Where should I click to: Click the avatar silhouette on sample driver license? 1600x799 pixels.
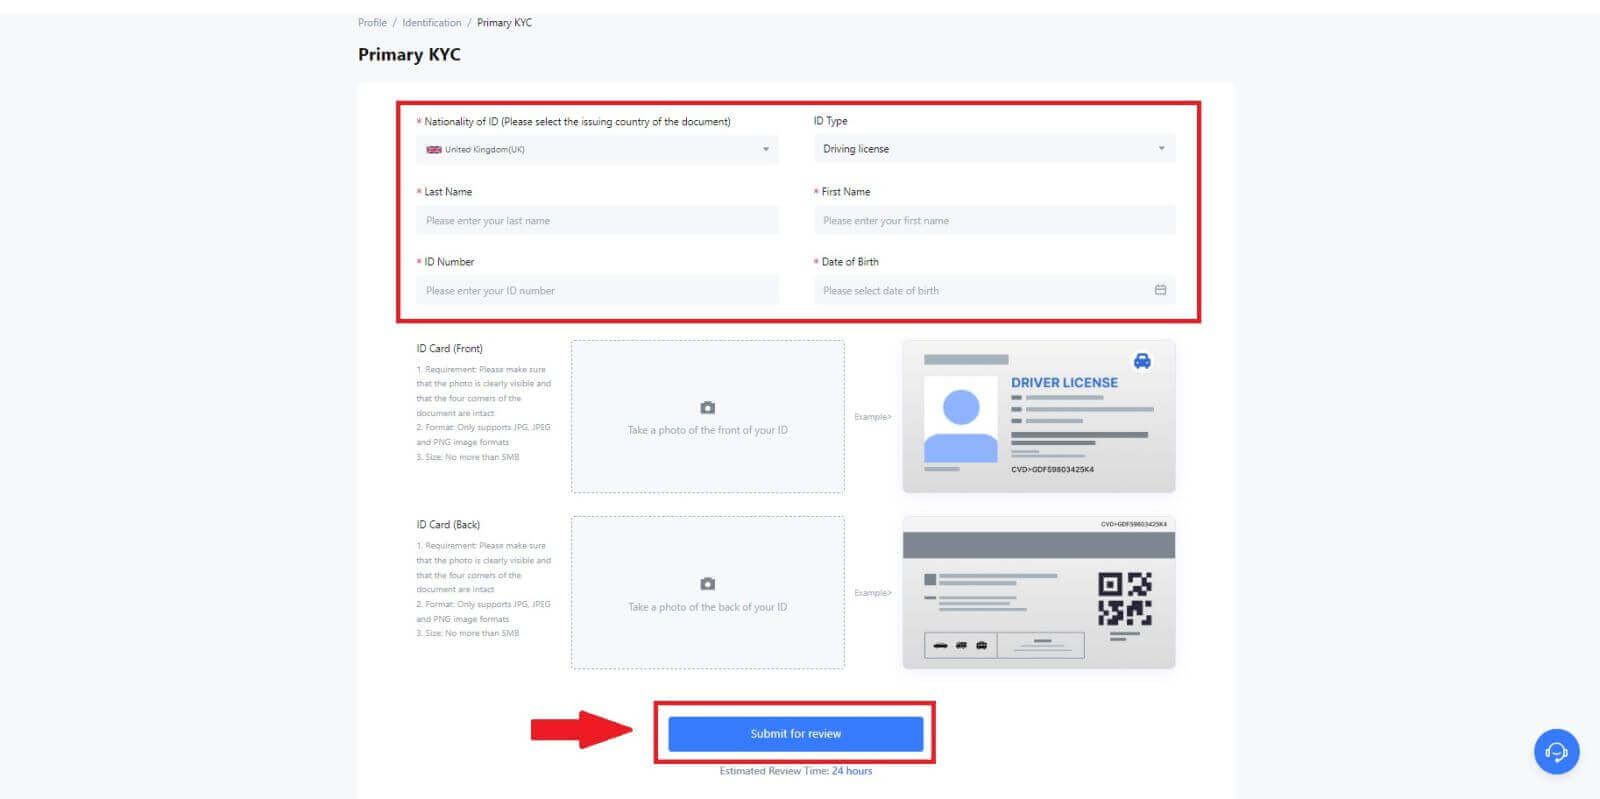coord(960,418)
